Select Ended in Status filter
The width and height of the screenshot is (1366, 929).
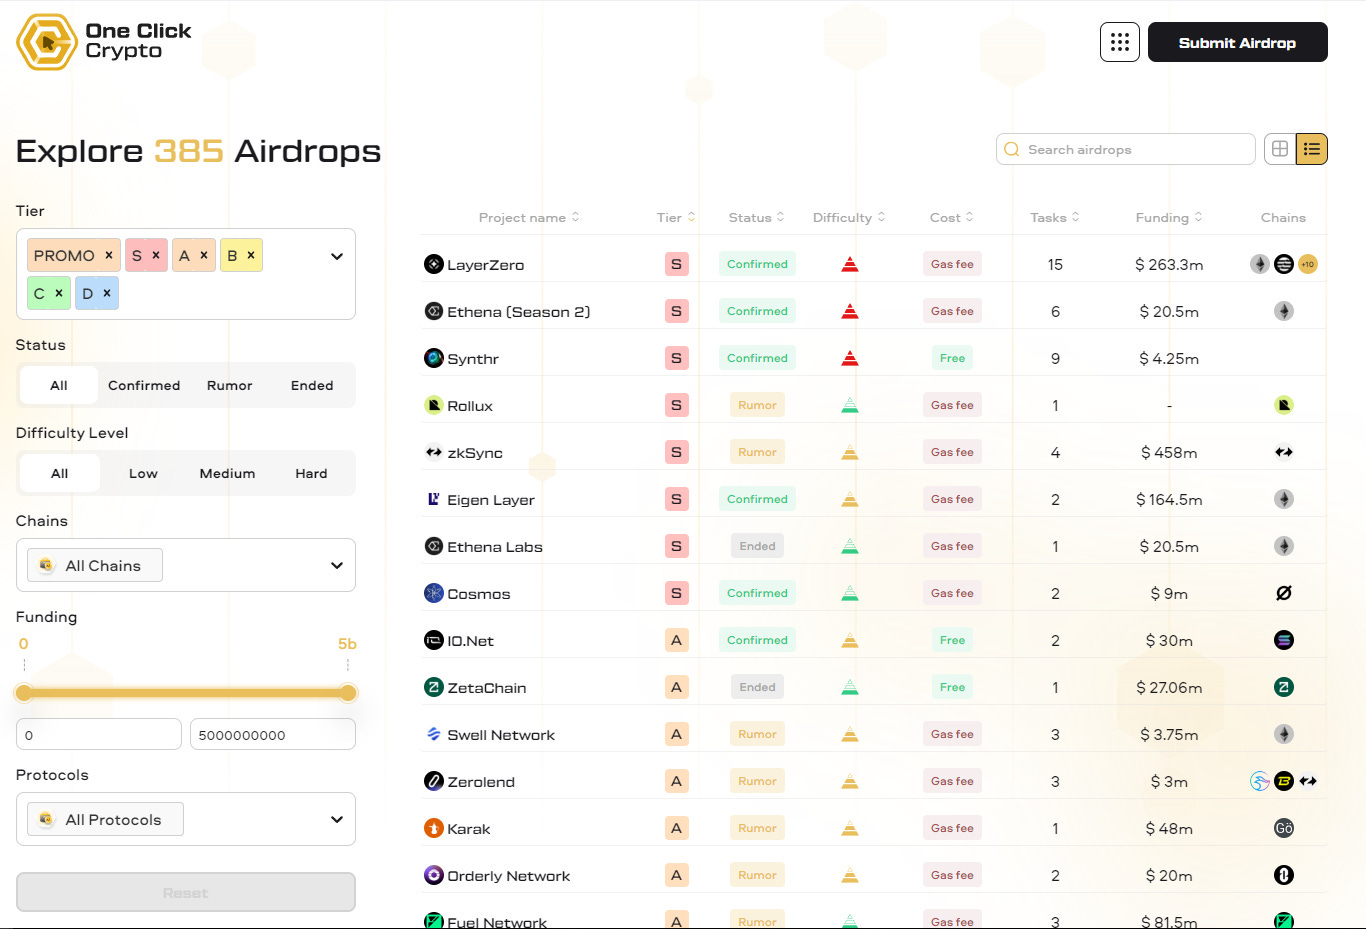tap(312, 385)
